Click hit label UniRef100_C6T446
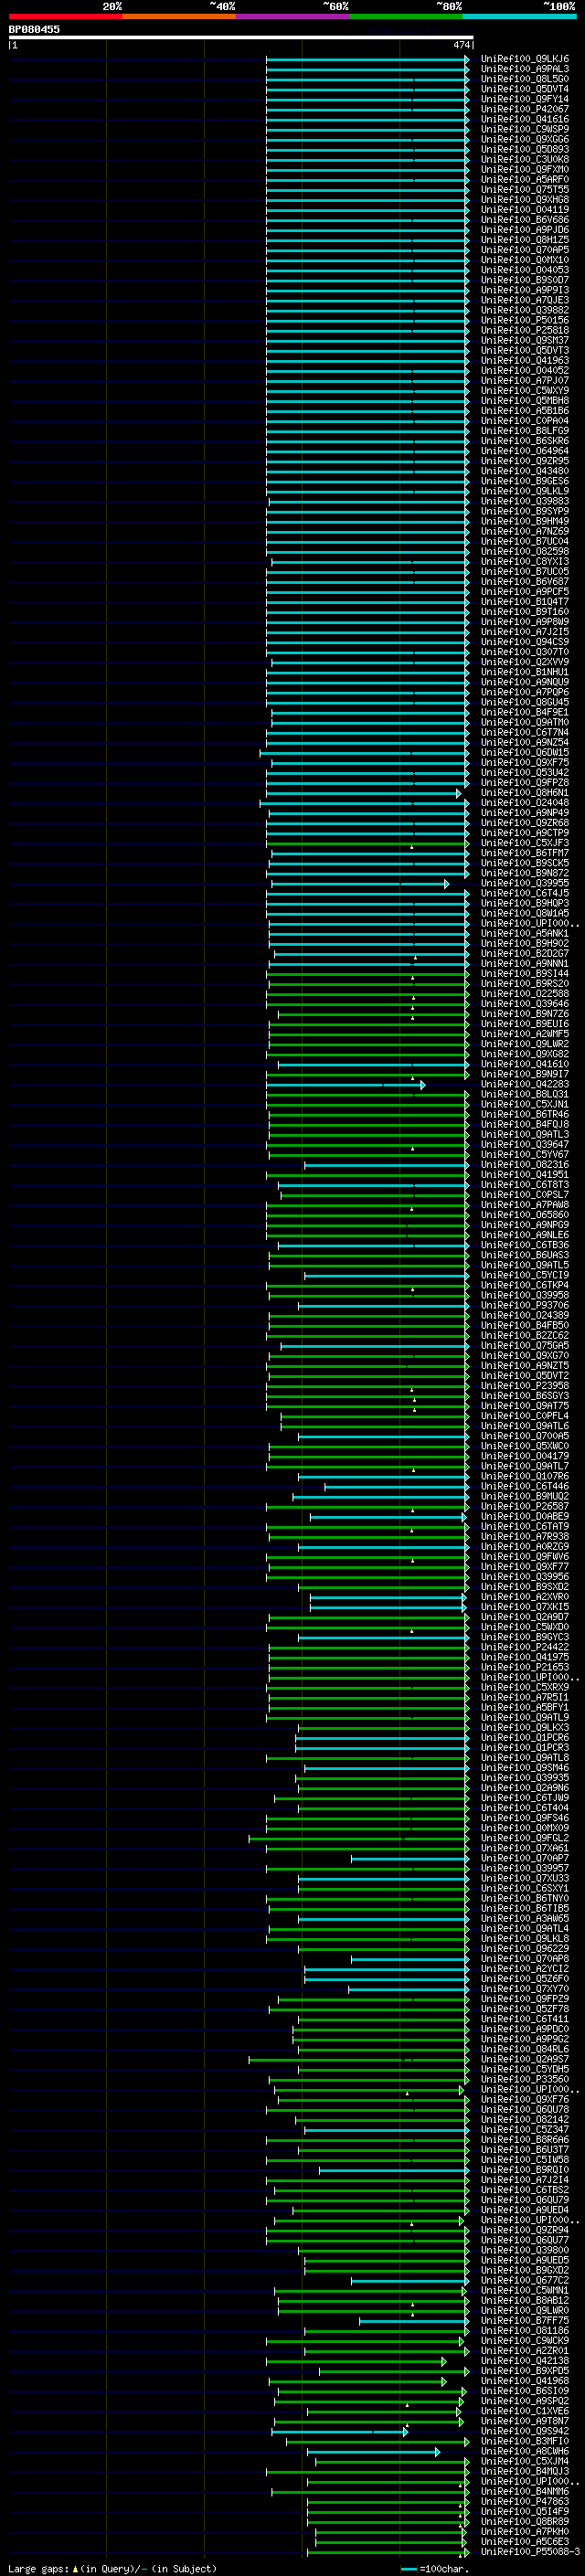 tap(525, 1486)
